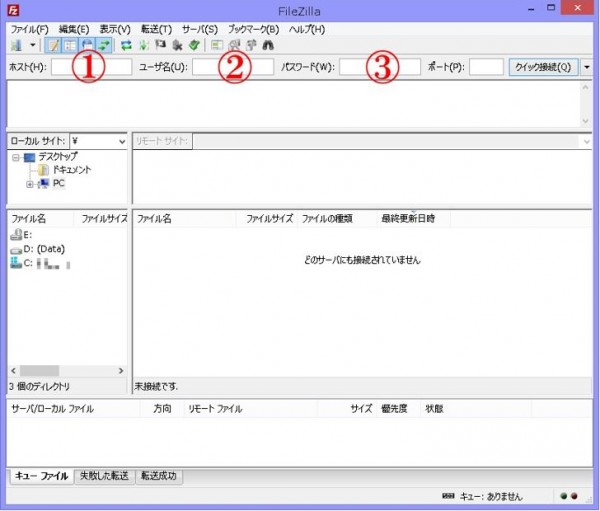Open the ファイル(F) menu
The width and height of the screenshot is (600, 511).
click(29, 29)
